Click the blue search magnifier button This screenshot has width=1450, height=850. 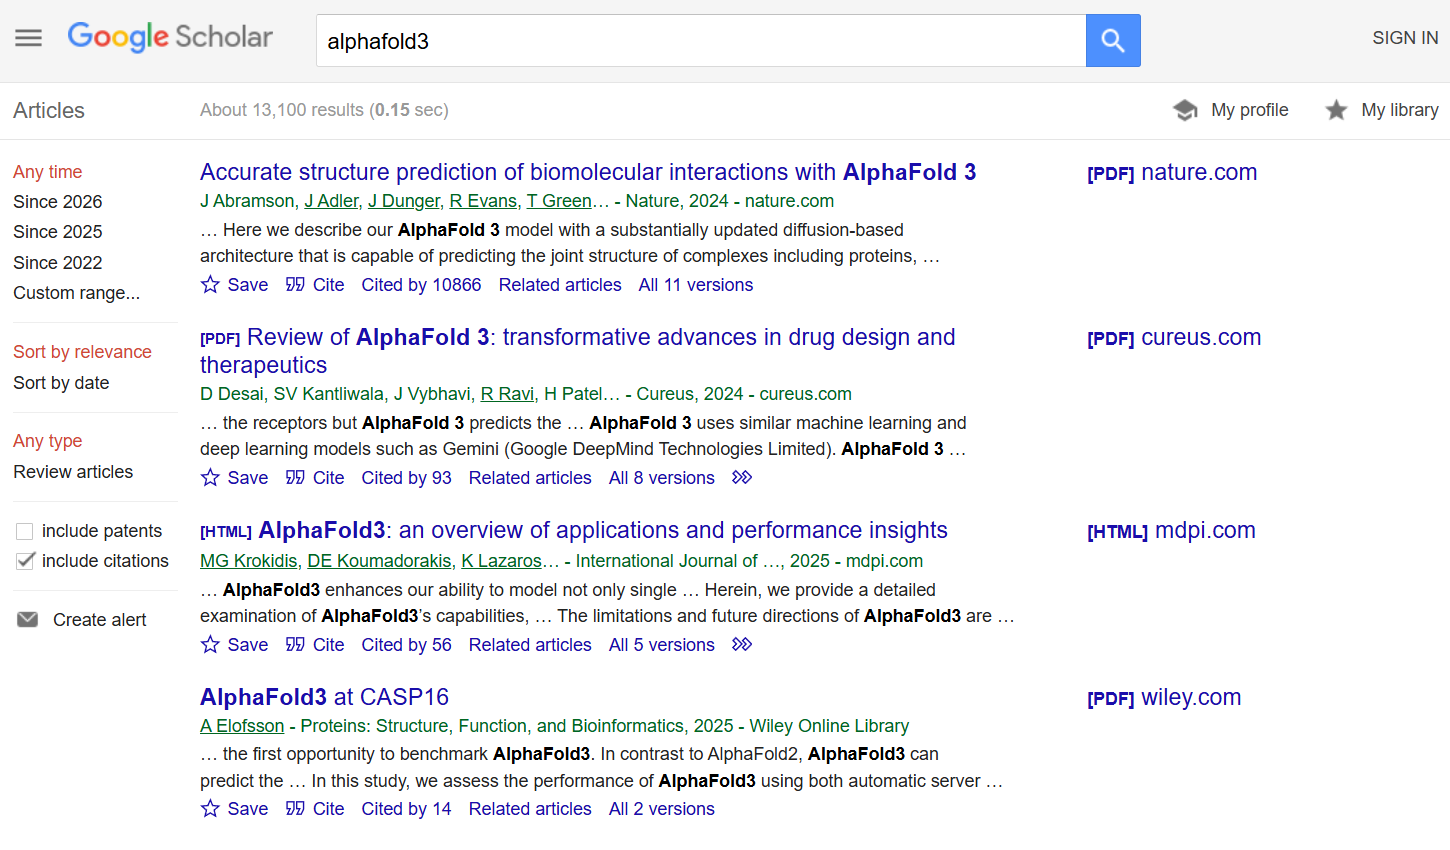(1112, 41)
